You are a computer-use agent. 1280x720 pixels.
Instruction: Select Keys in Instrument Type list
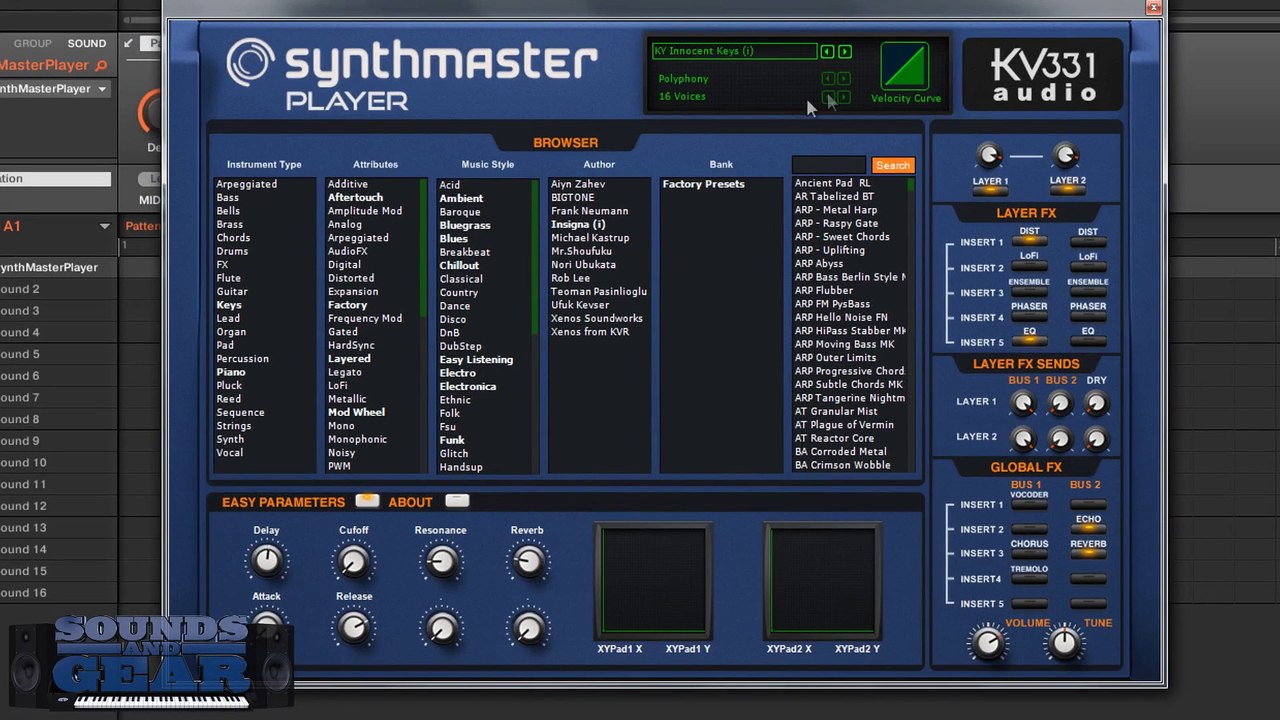229,305
